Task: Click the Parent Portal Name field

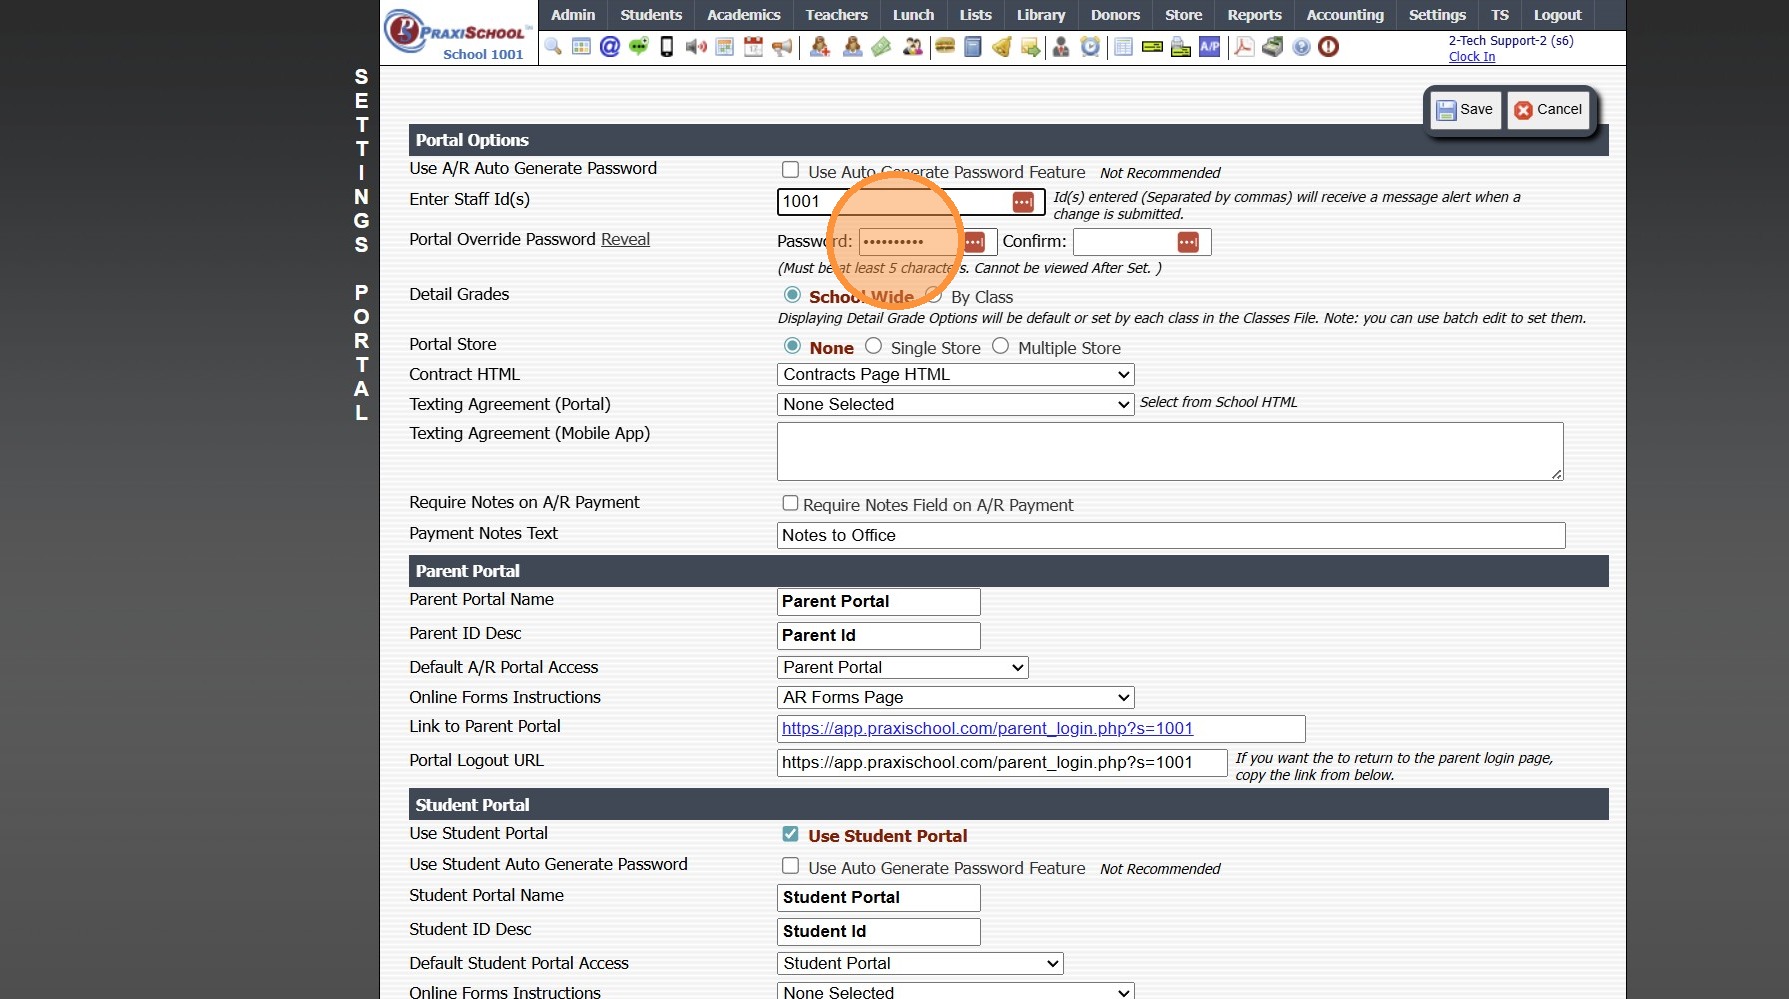Action: pyautogui.click(x=879, y=601)
